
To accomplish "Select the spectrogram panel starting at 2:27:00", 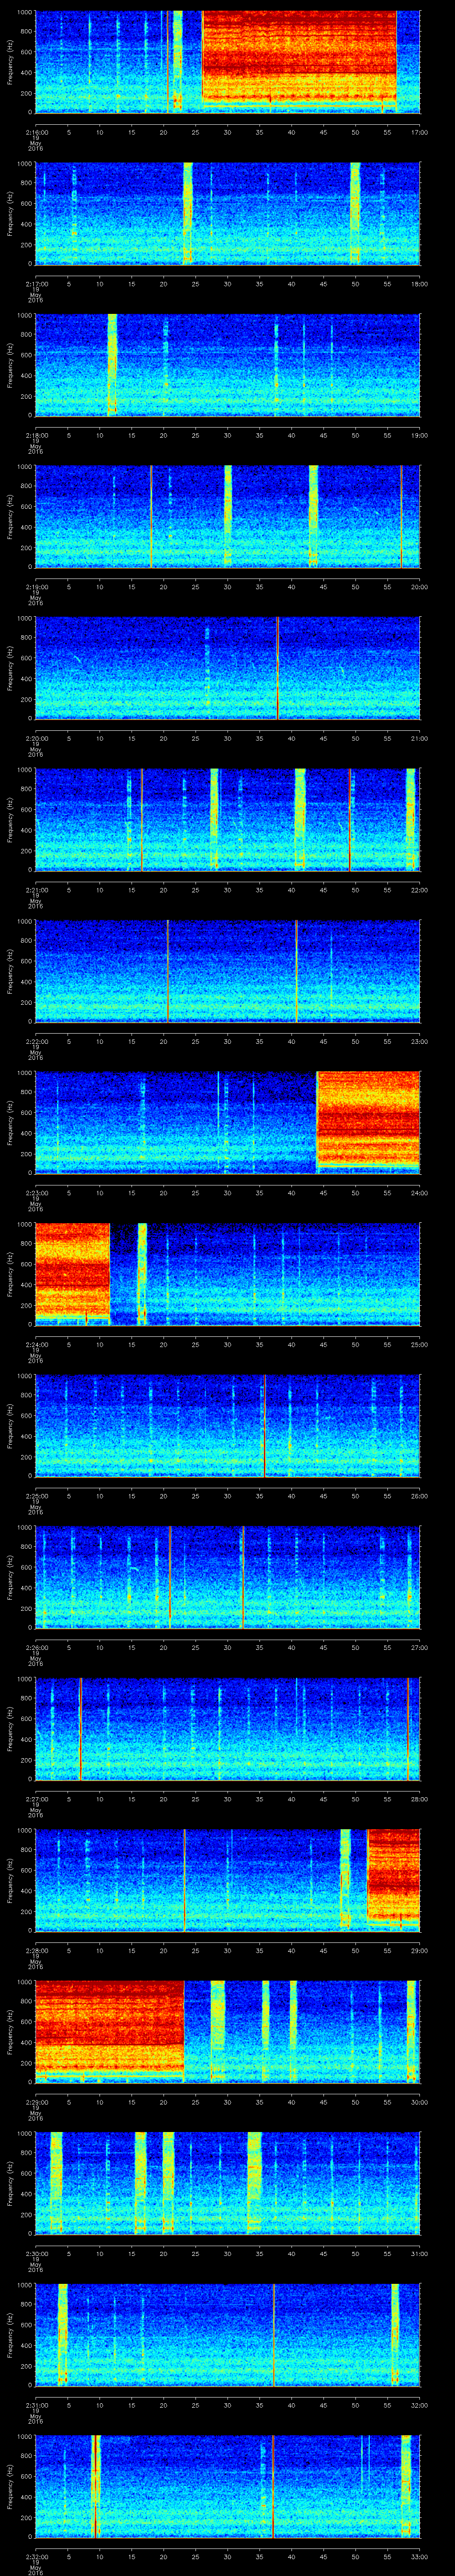I will click(x=227, y=1729).
